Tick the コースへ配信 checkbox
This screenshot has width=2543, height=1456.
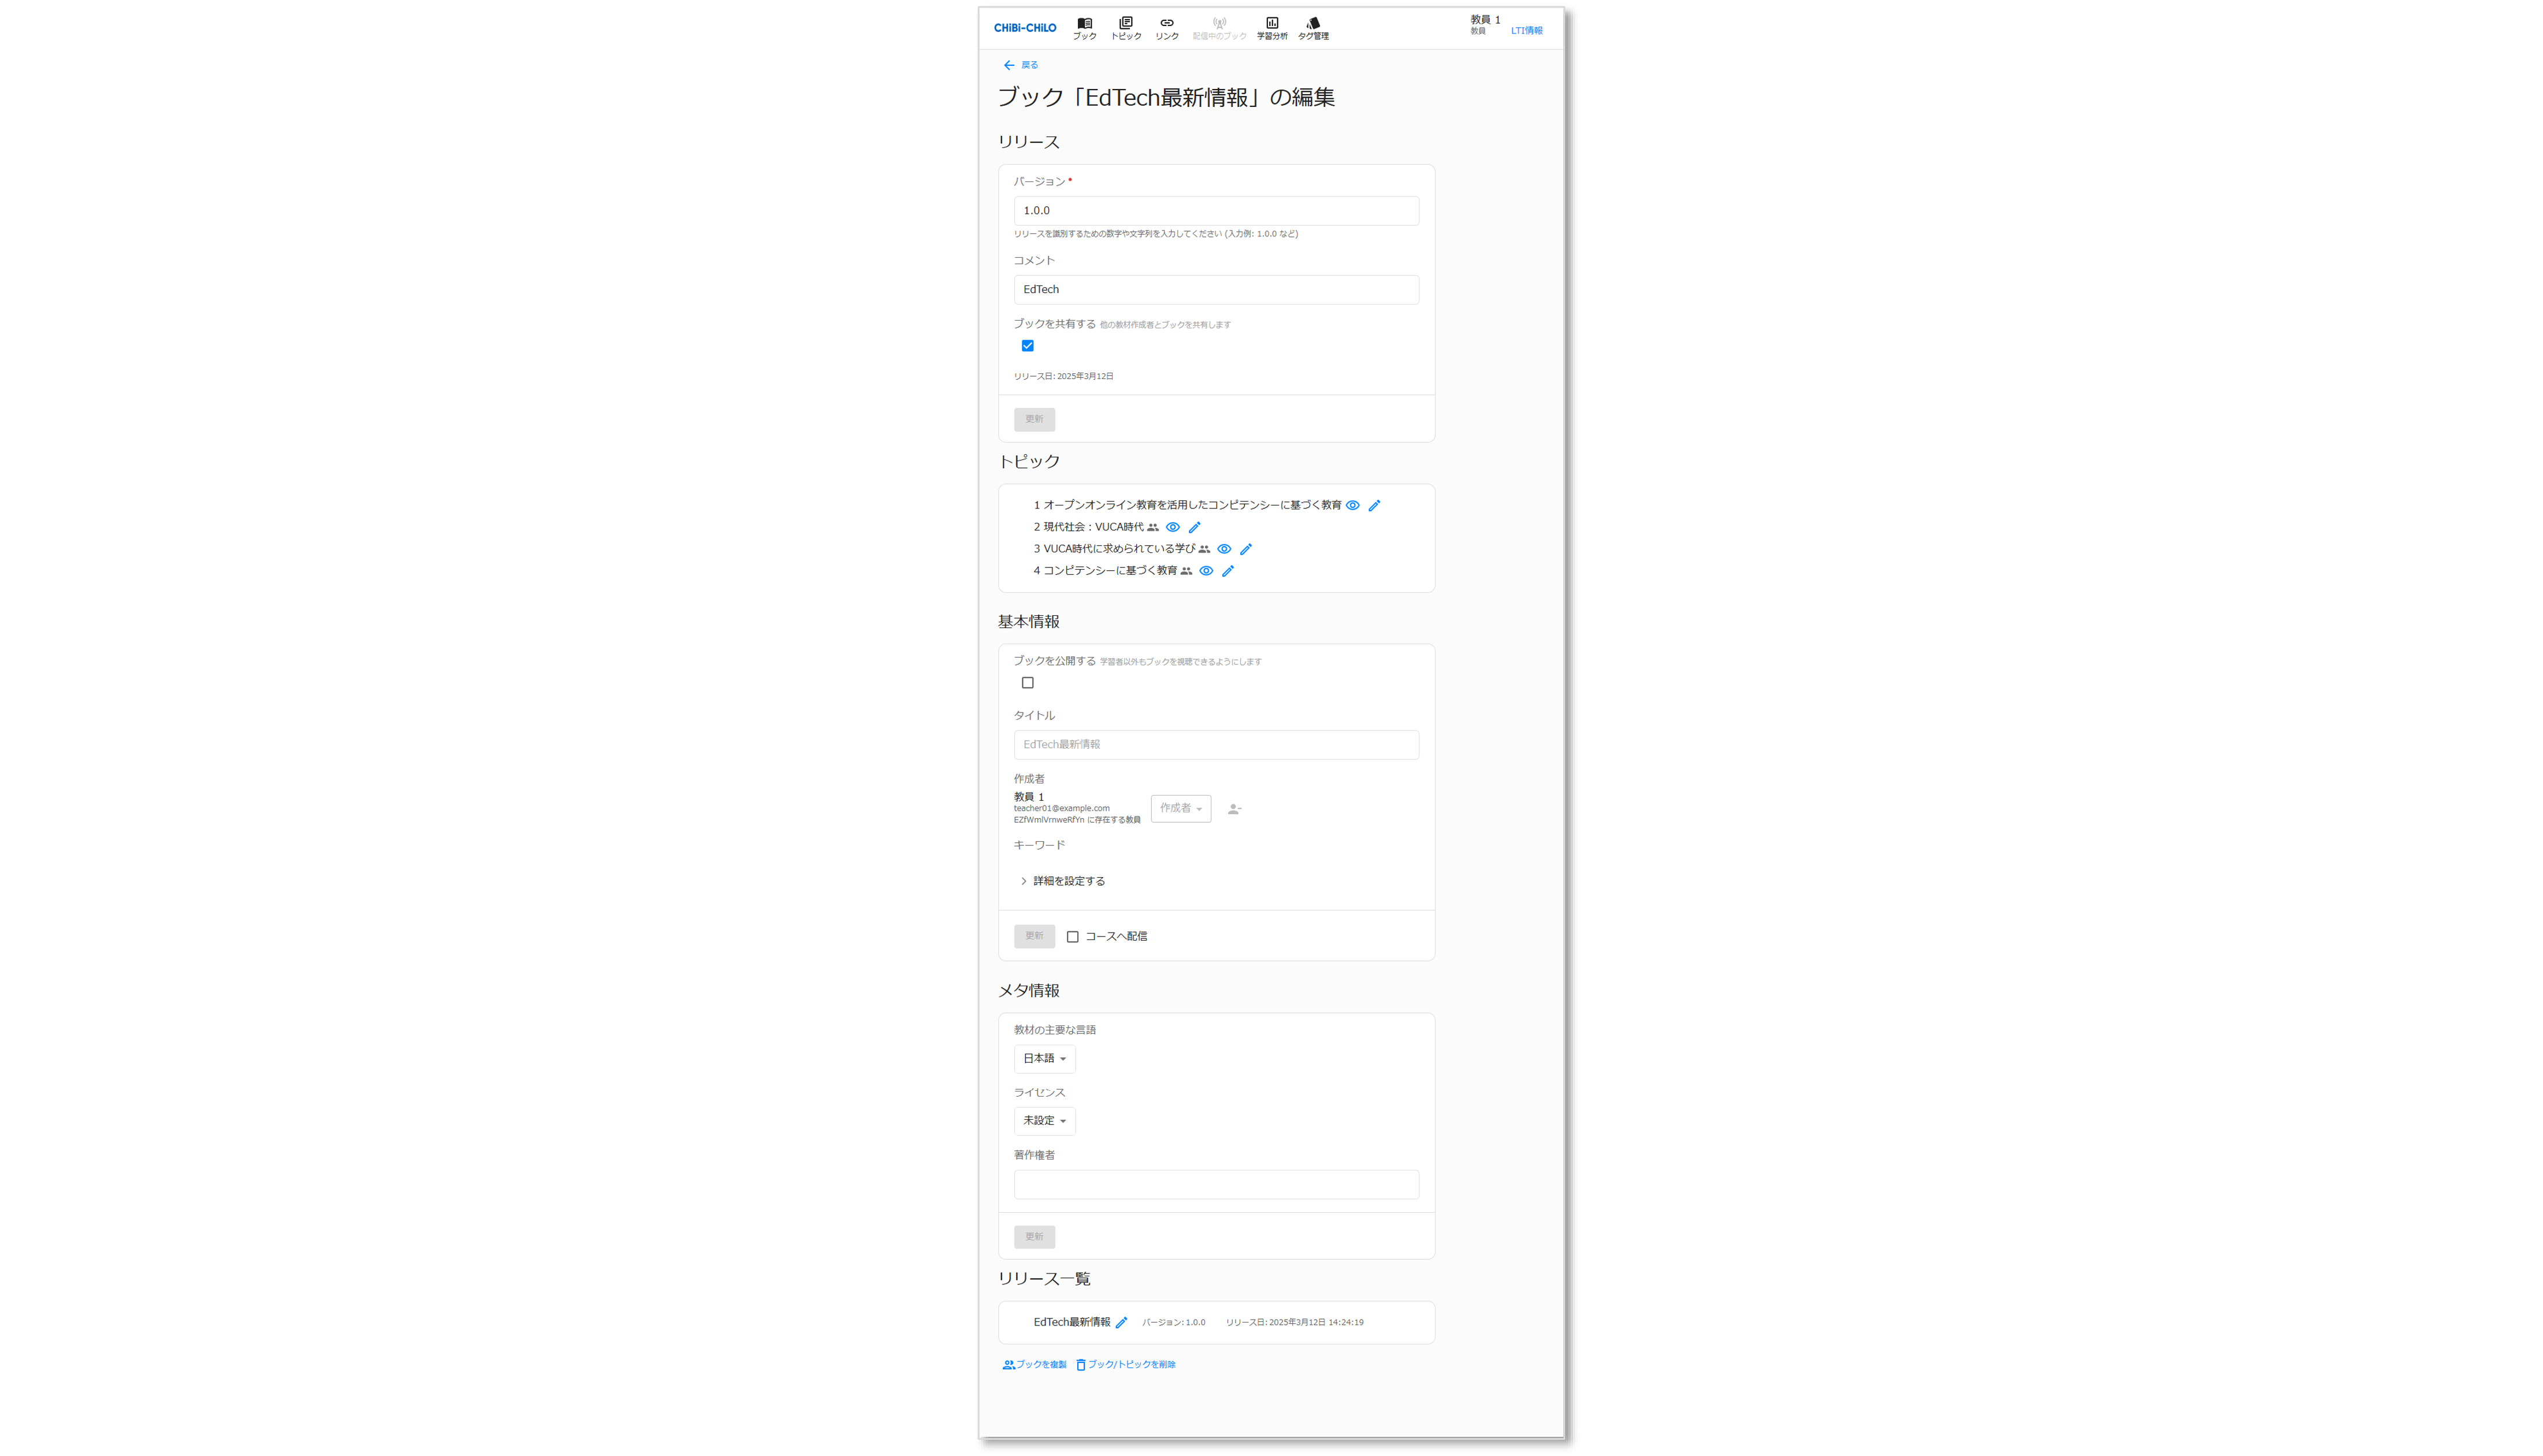click(1072, 937)
